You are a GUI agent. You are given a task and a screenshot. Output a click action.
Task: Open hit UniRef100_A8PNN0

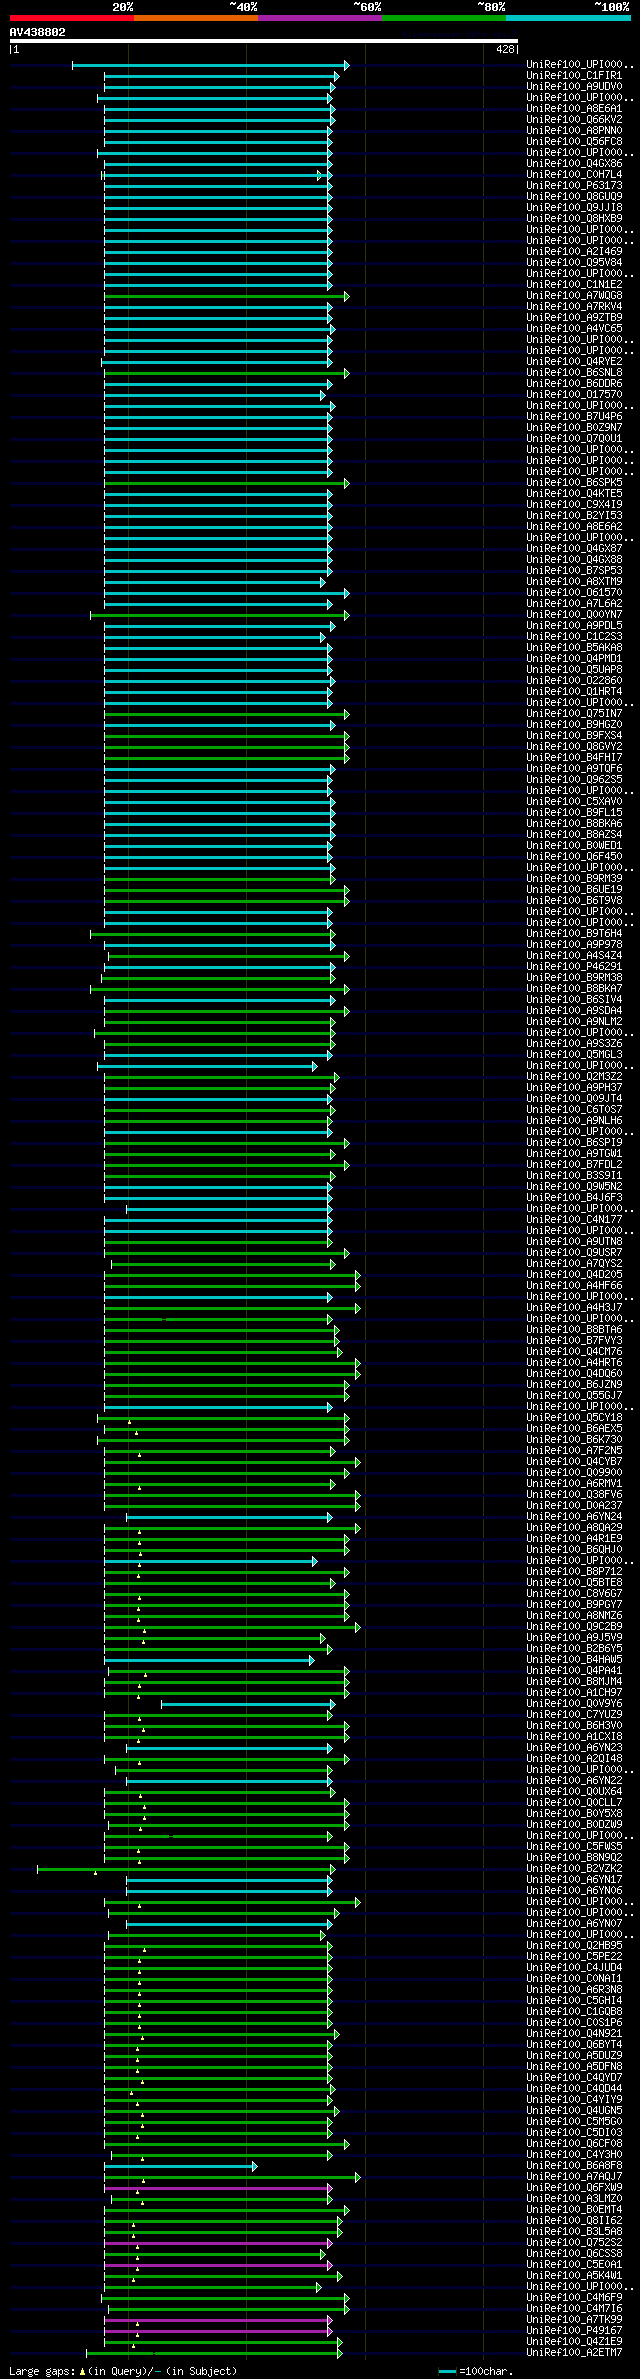click(574, 130)
